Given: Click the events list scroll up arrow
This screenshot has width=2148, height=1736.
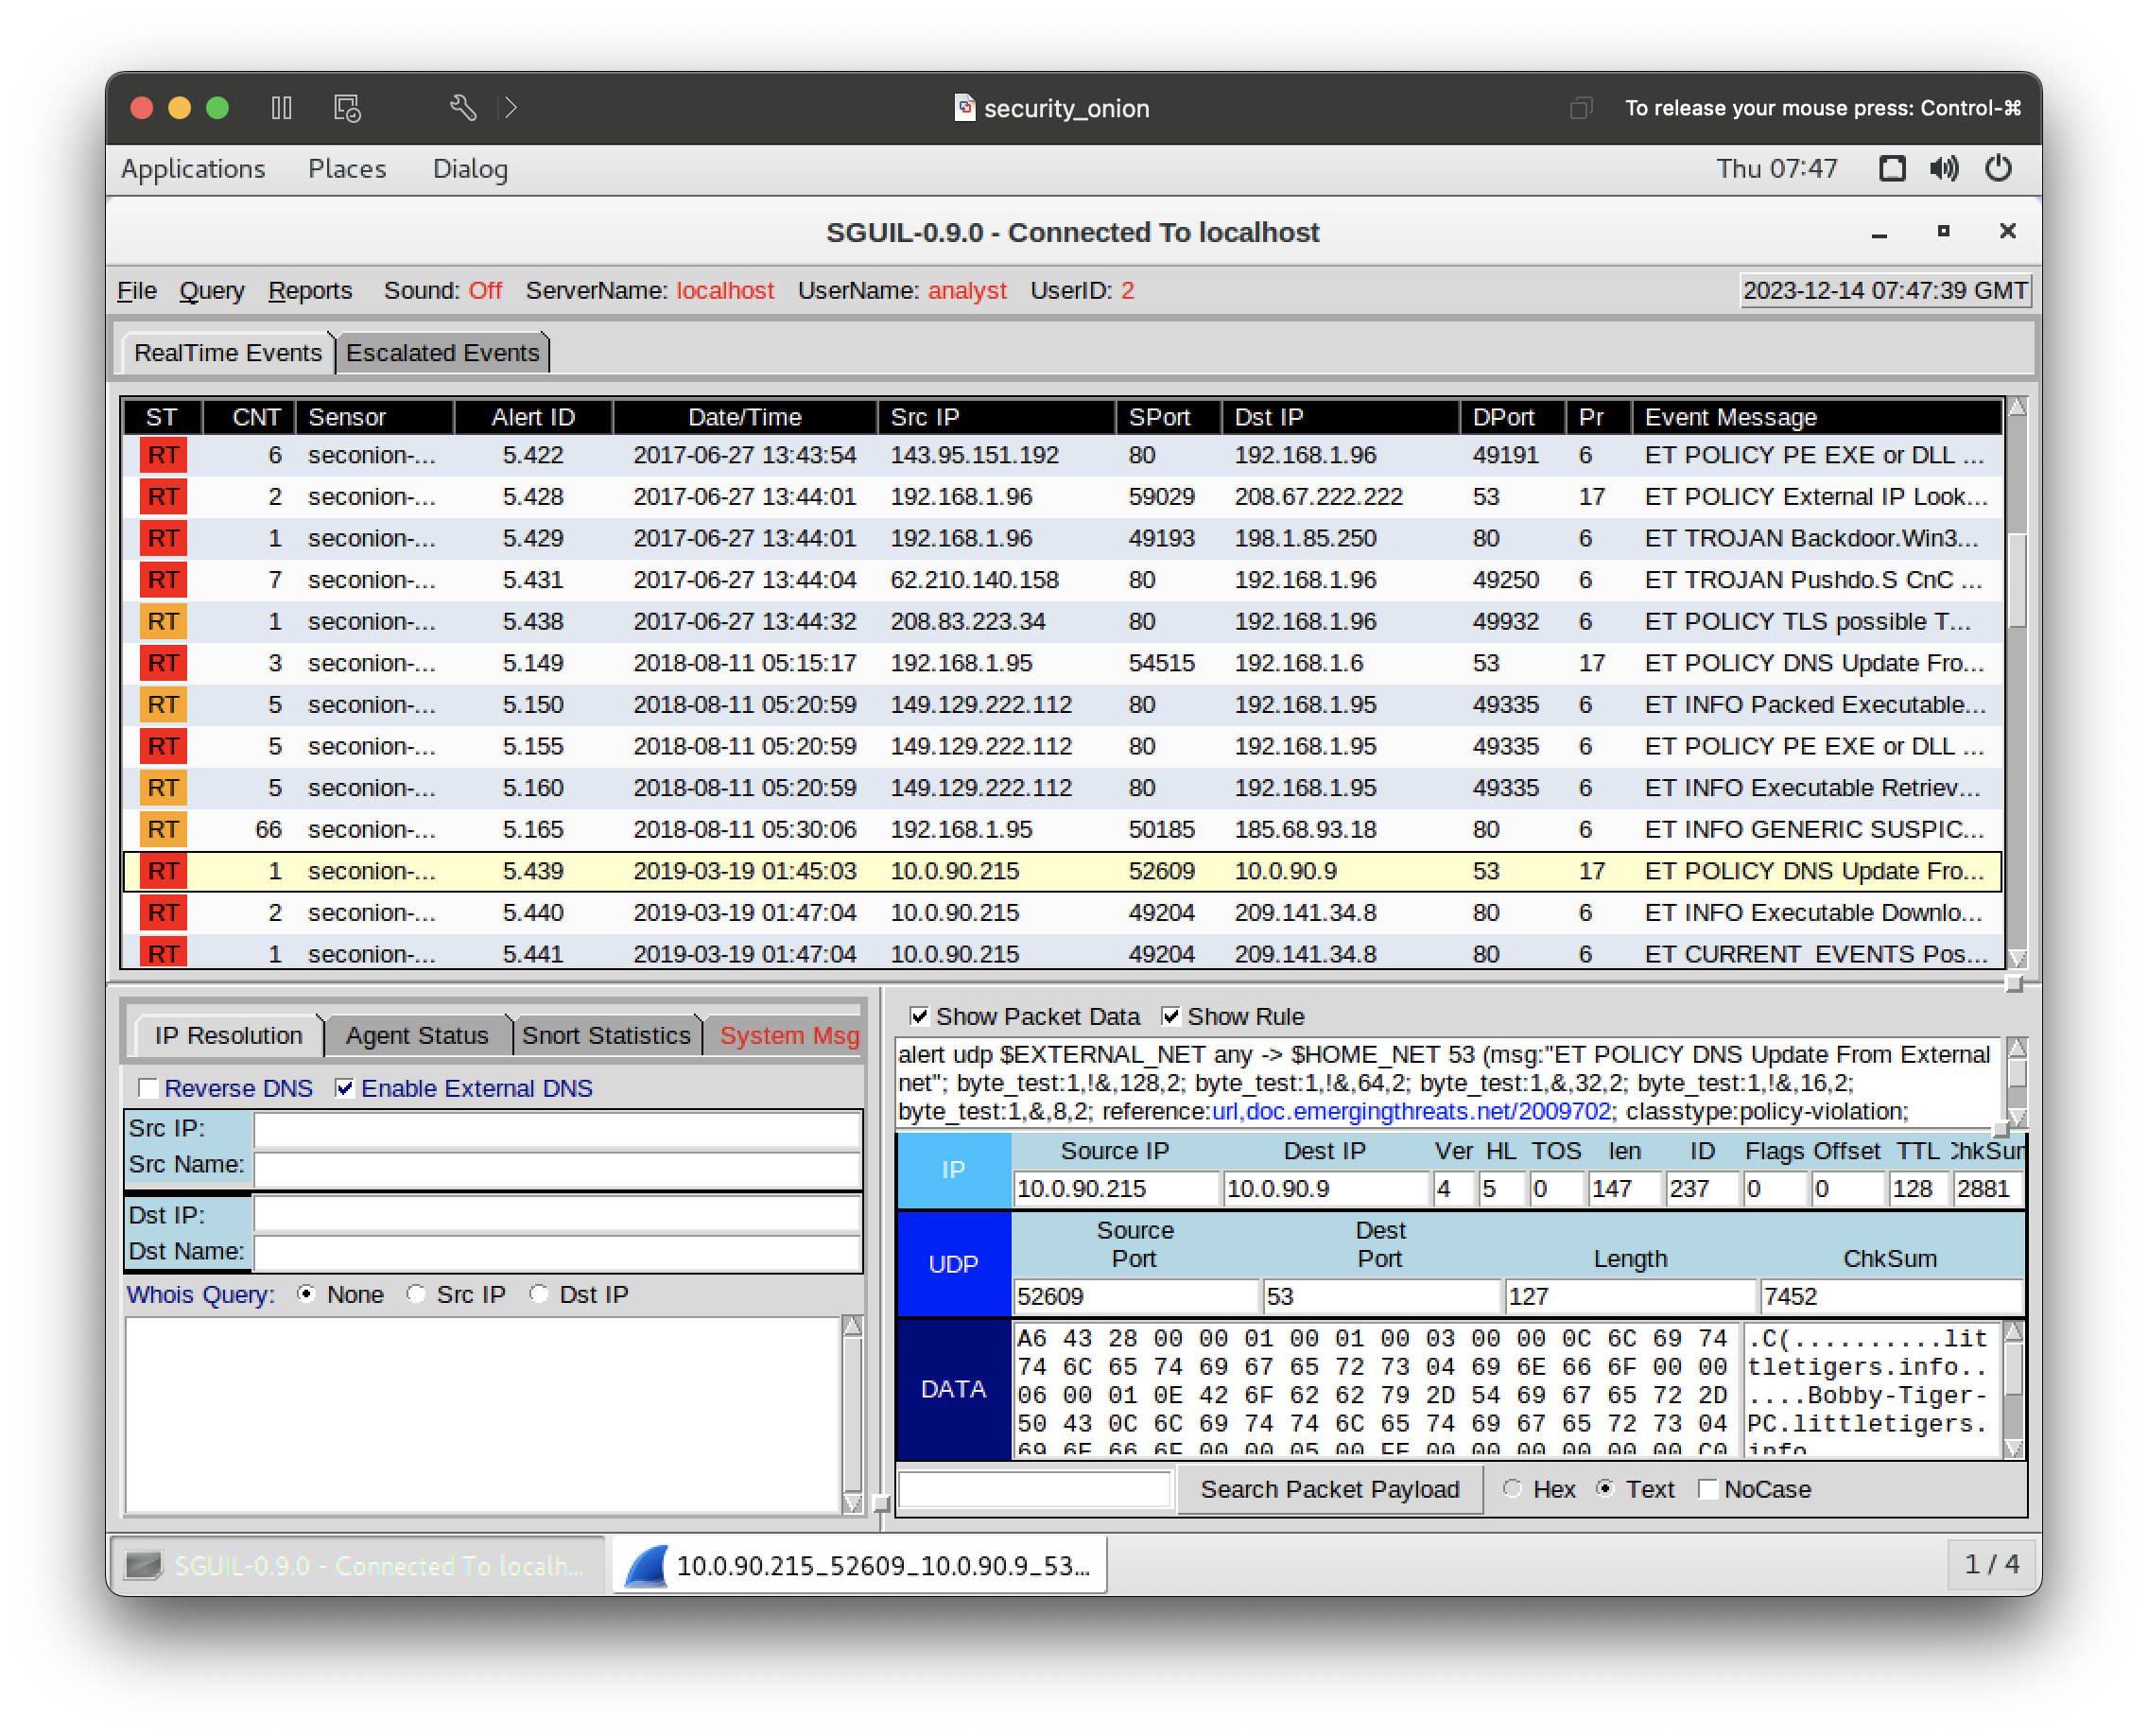Looking at the screenshot, I should click(x=2017, y=407).
